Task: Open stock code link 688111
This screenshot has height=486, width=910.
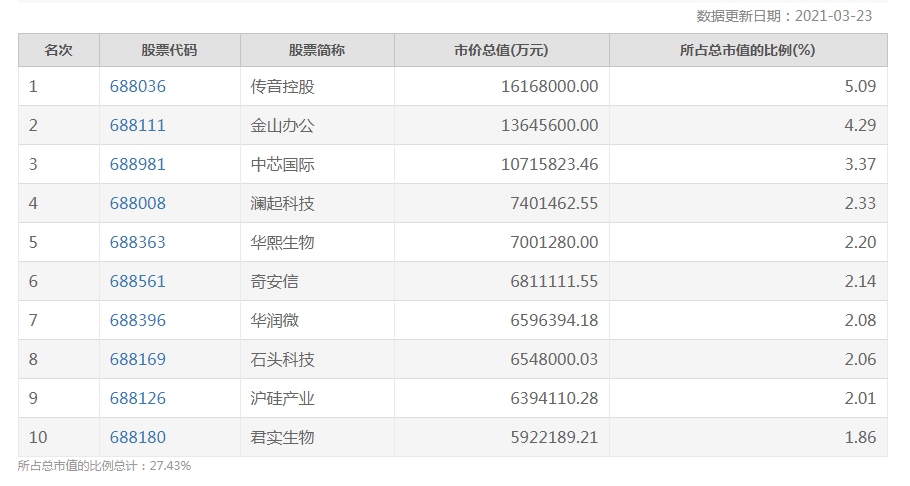Action: click(x=138, y=126)
